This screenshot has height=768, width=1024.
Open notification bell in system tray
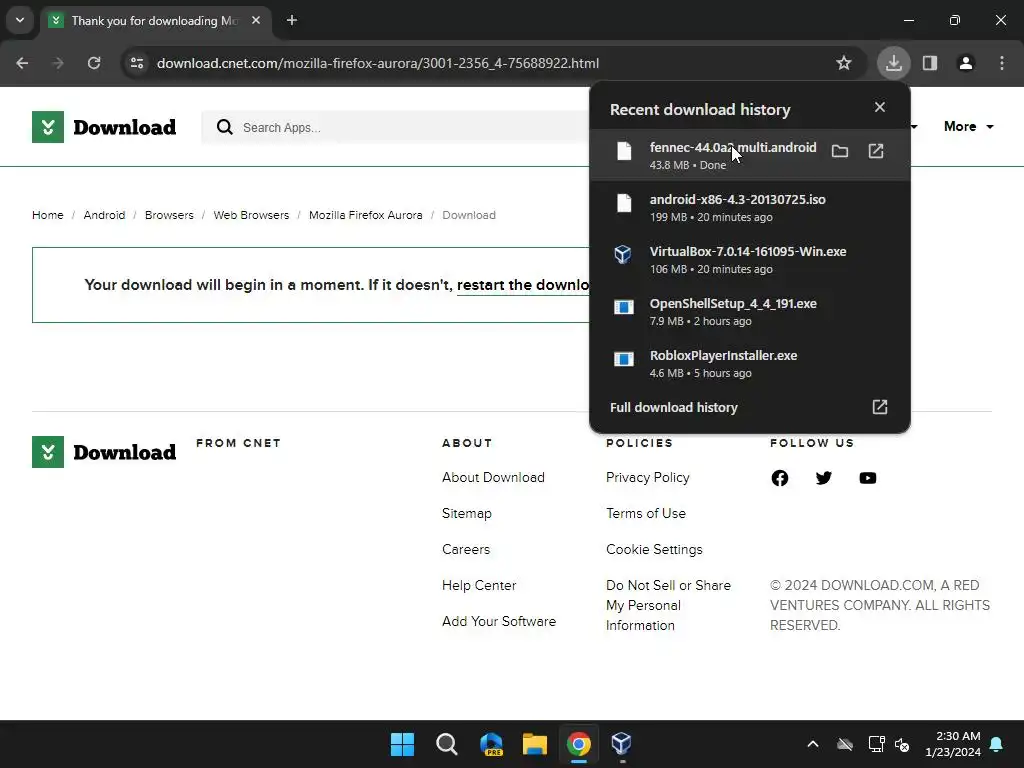[997, 744]
